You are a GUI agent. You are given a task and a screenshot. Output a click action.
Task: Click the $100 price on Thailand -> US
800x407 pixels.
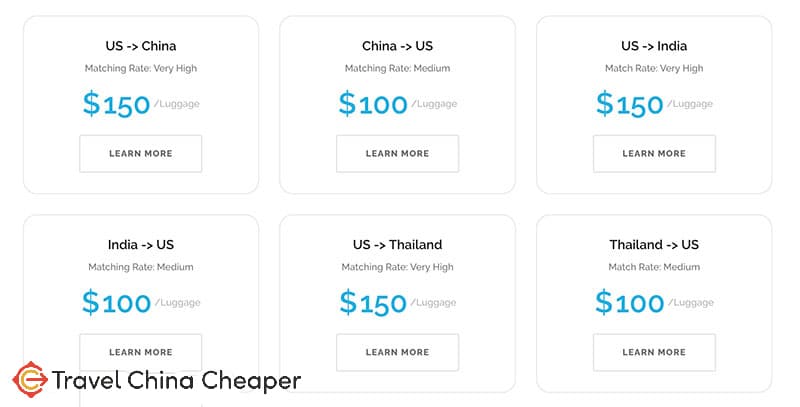pos(630,302)
